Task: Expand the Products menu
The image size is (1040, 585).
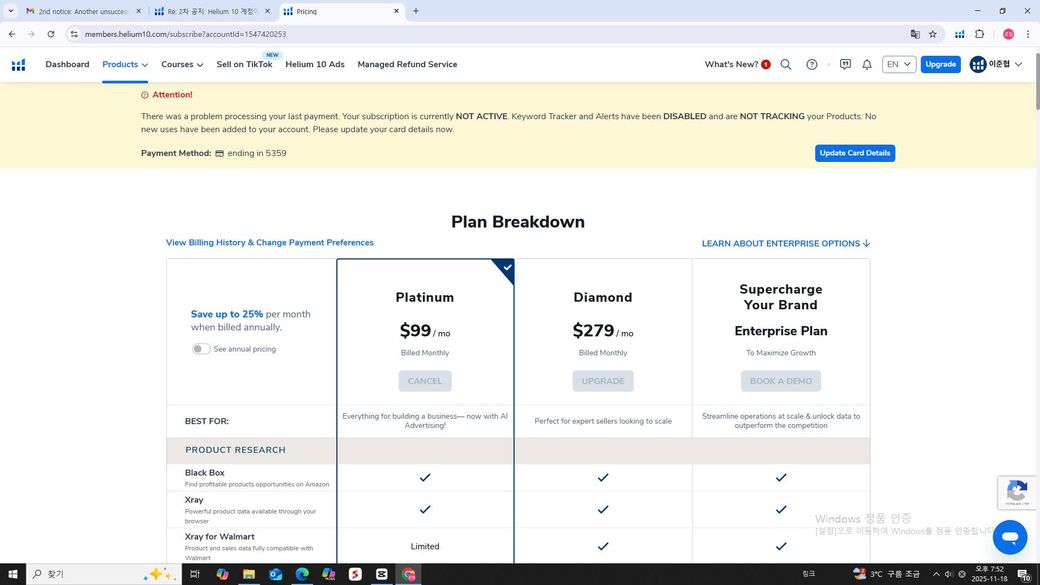Action: tap(125, 64)
